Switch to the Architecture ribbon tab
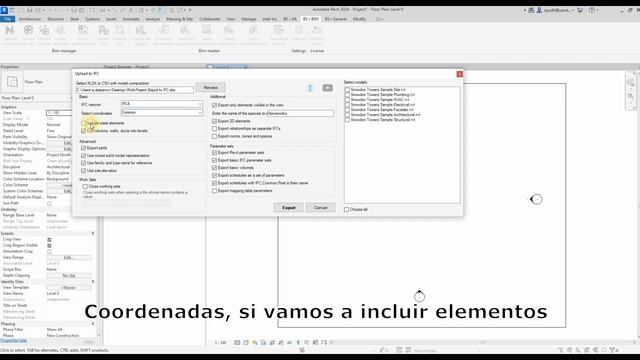This screenshot has width=640, height=360. coord(30,19)
